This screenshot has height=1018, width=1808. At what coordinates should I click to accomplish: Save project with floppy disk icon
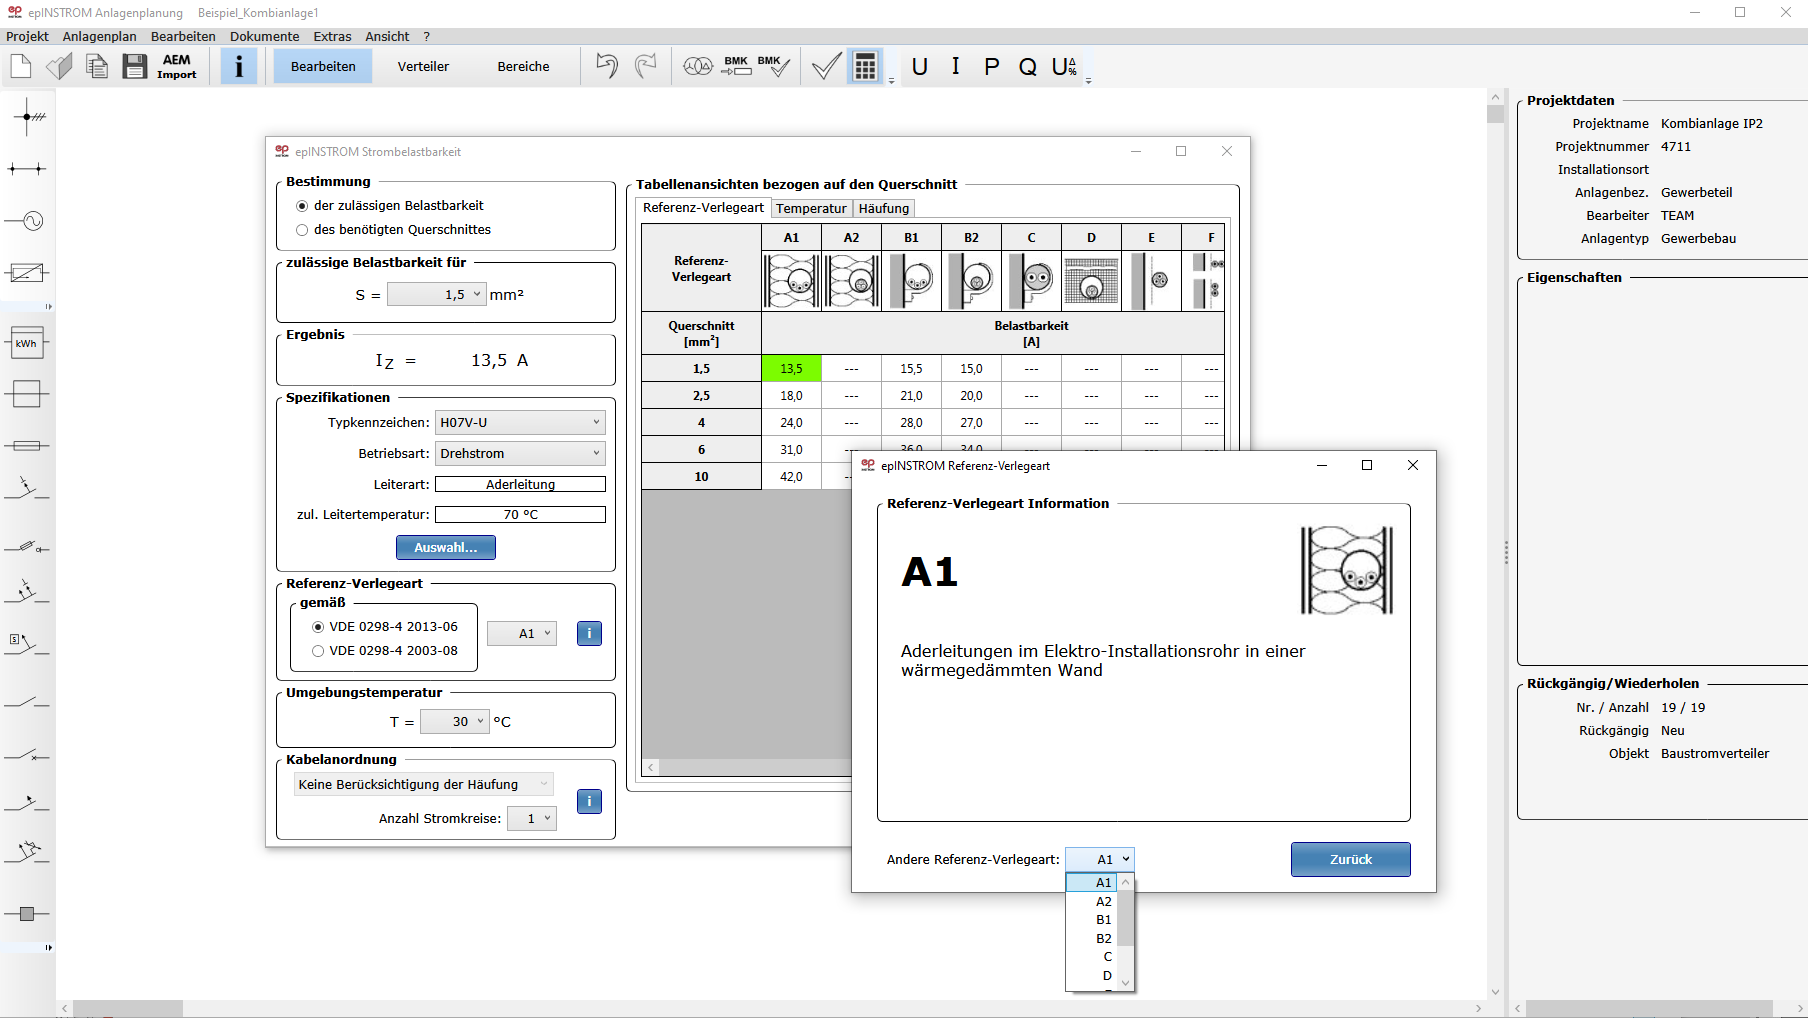[x=135, y=67]
